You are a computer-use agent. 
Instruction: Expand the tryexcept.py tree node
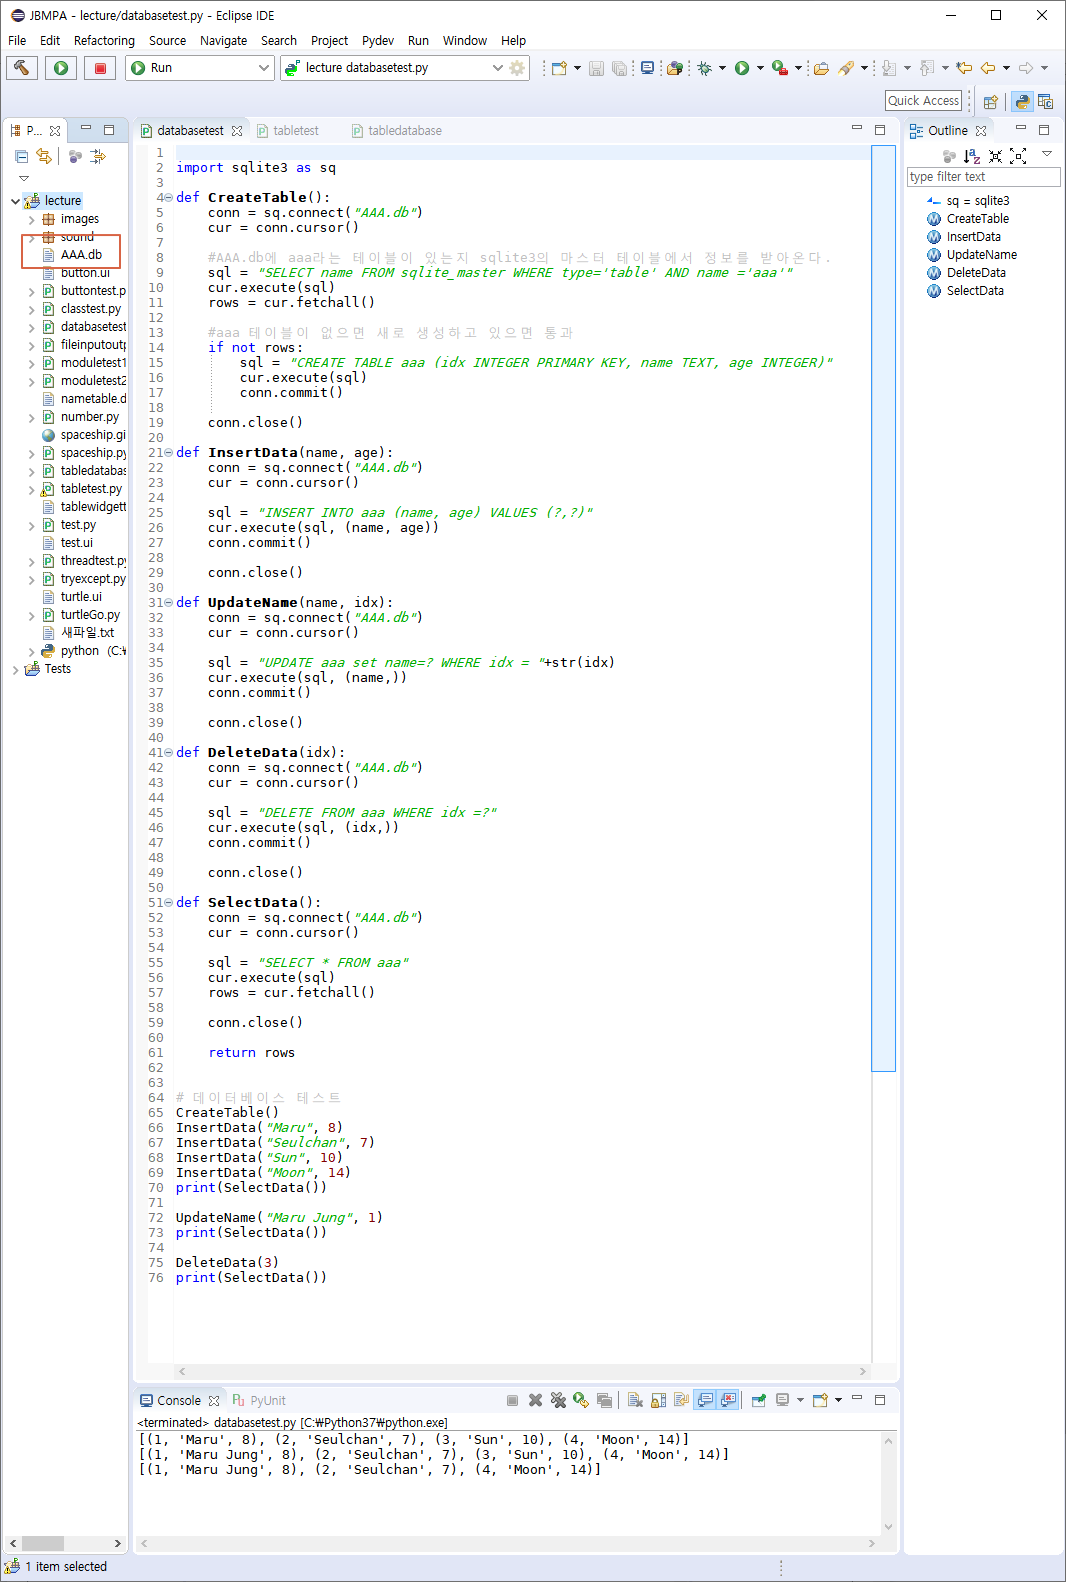(x=31, y=579)
